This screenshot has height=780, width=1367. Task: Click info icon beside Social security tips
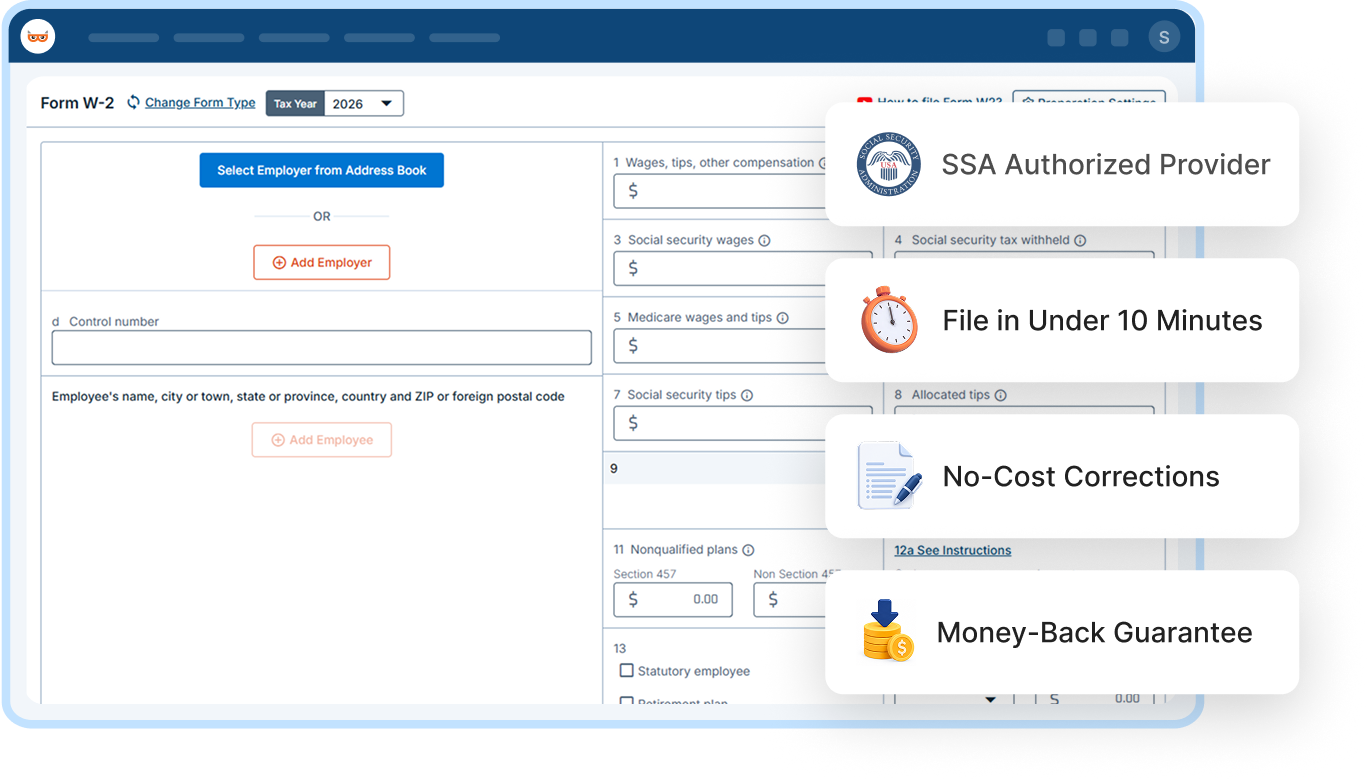coord(747,395)
